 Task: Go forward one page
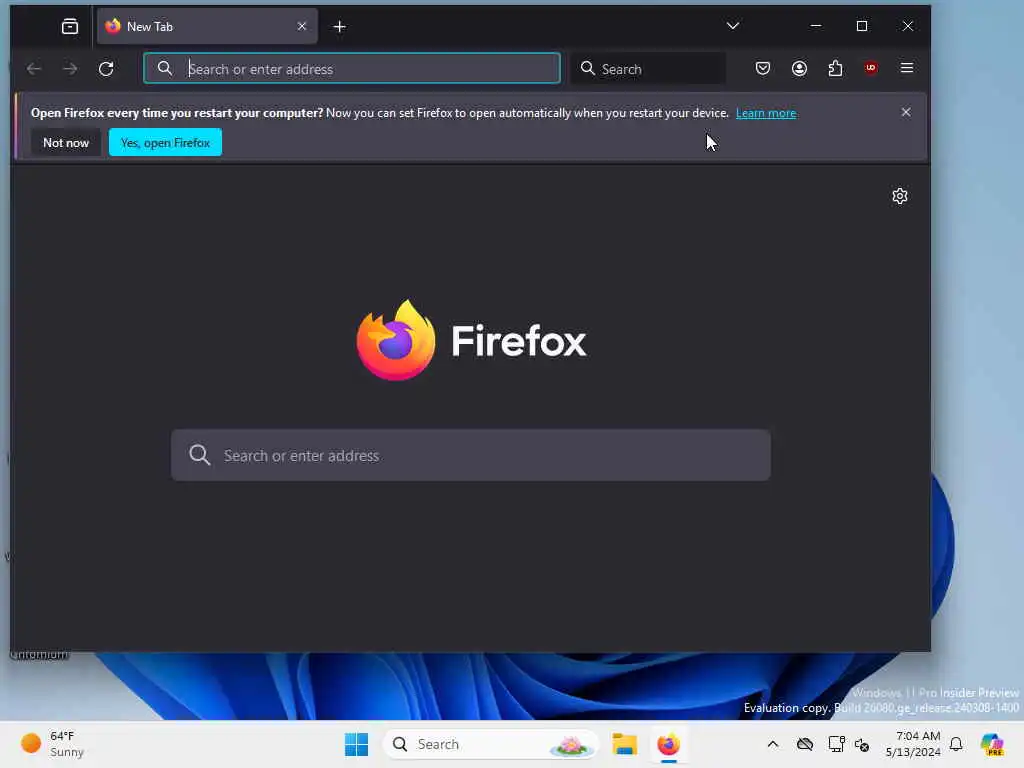70,69
